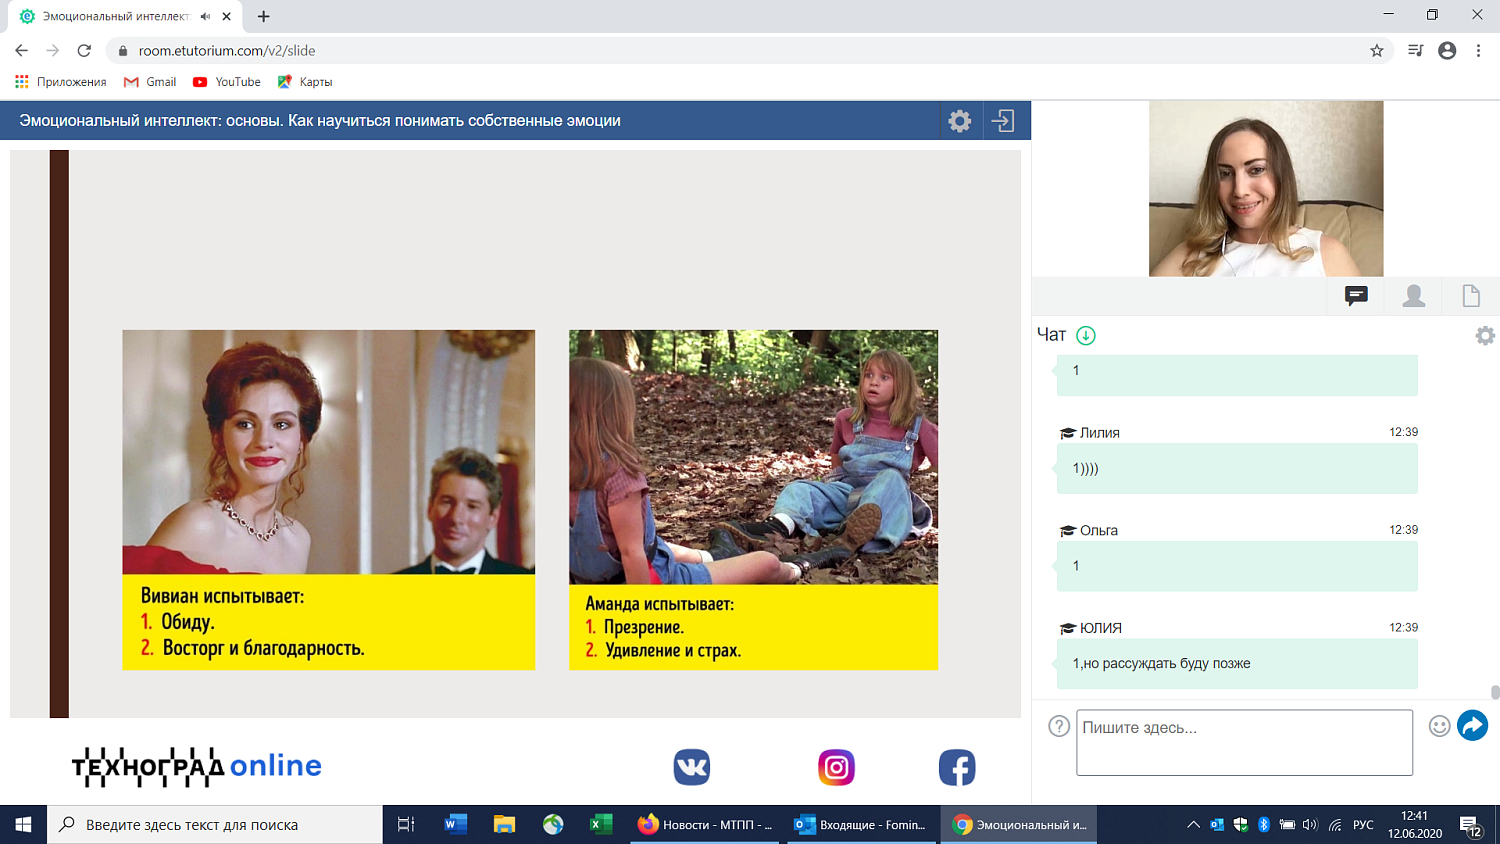Open a new browser tab
The width and height of the screenshot is (1500, 844).
(x=264, y=16)
